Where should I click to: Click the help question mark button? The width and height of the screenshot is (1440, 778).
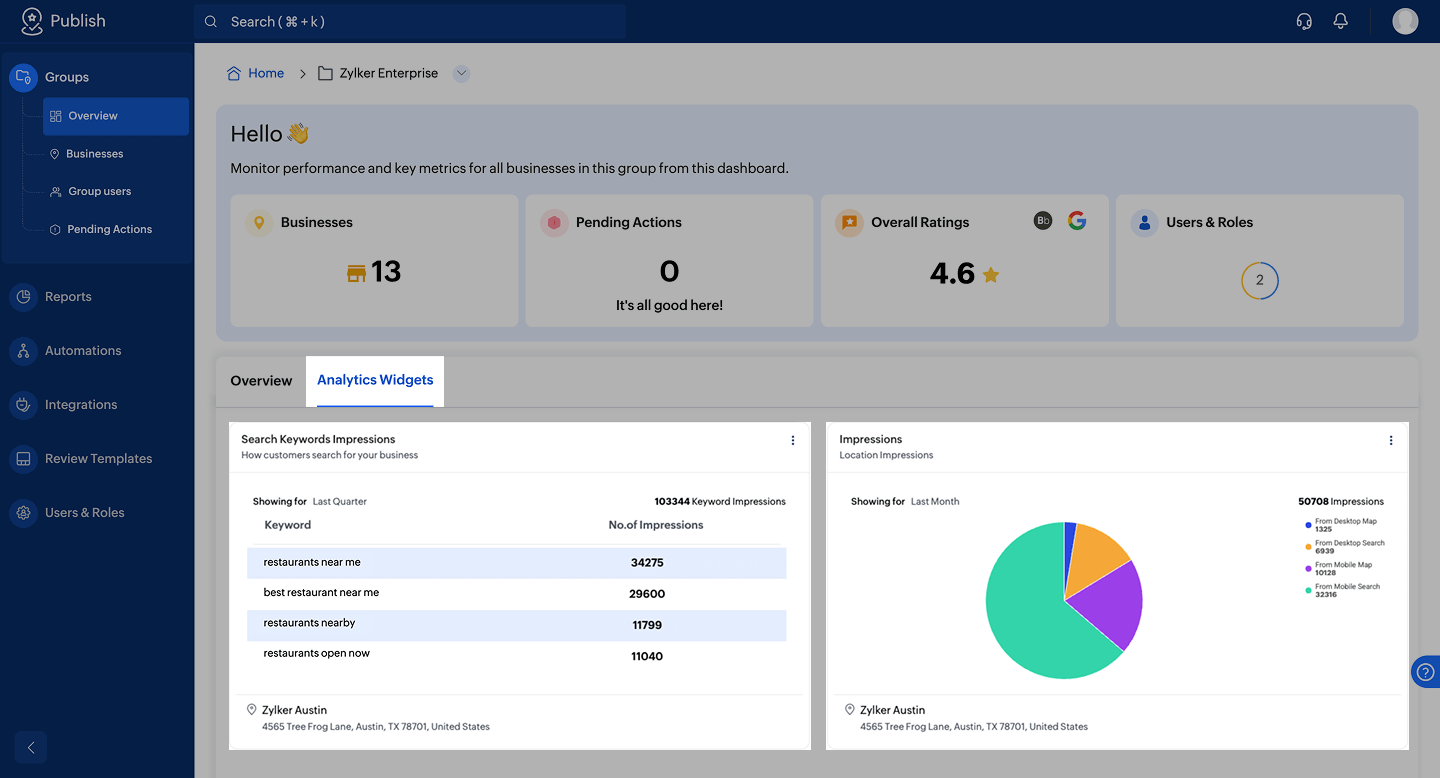click(1427, 672)
